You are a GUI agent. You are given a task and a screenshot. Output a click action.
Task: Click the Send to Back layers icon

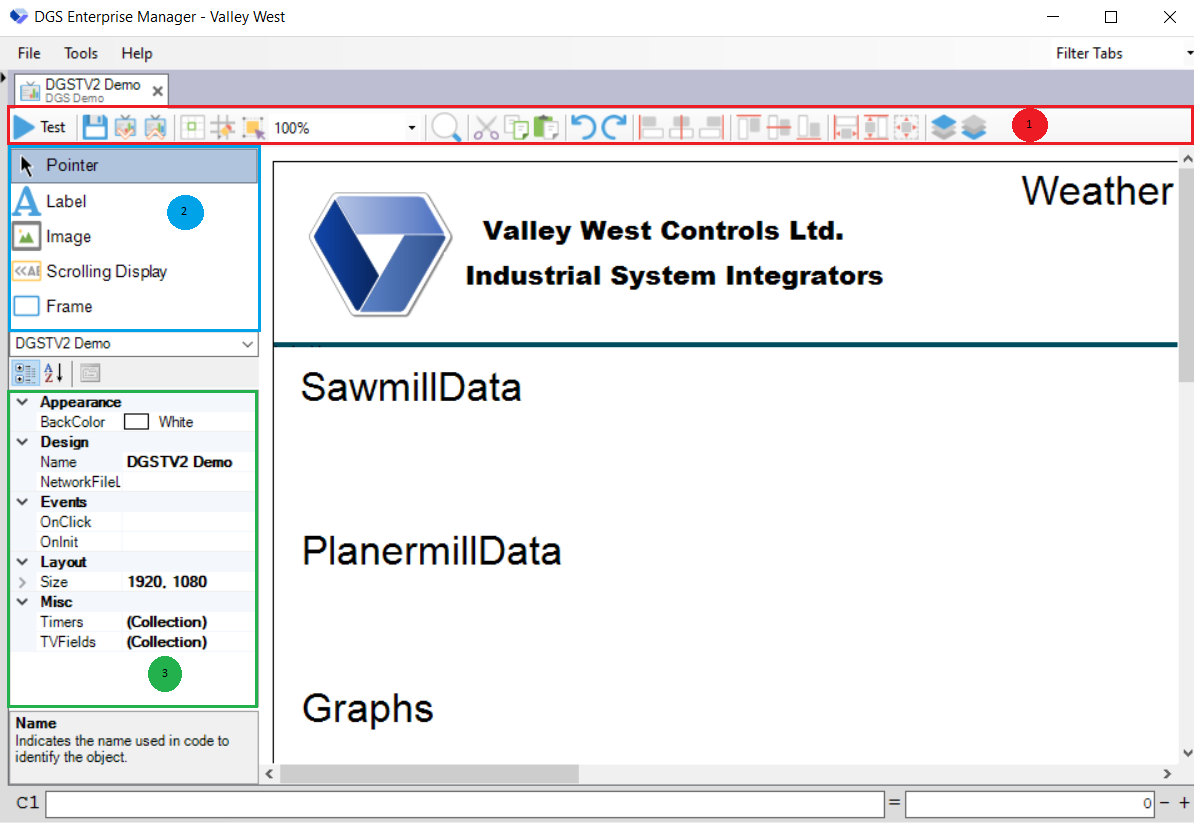coord(974,127)
